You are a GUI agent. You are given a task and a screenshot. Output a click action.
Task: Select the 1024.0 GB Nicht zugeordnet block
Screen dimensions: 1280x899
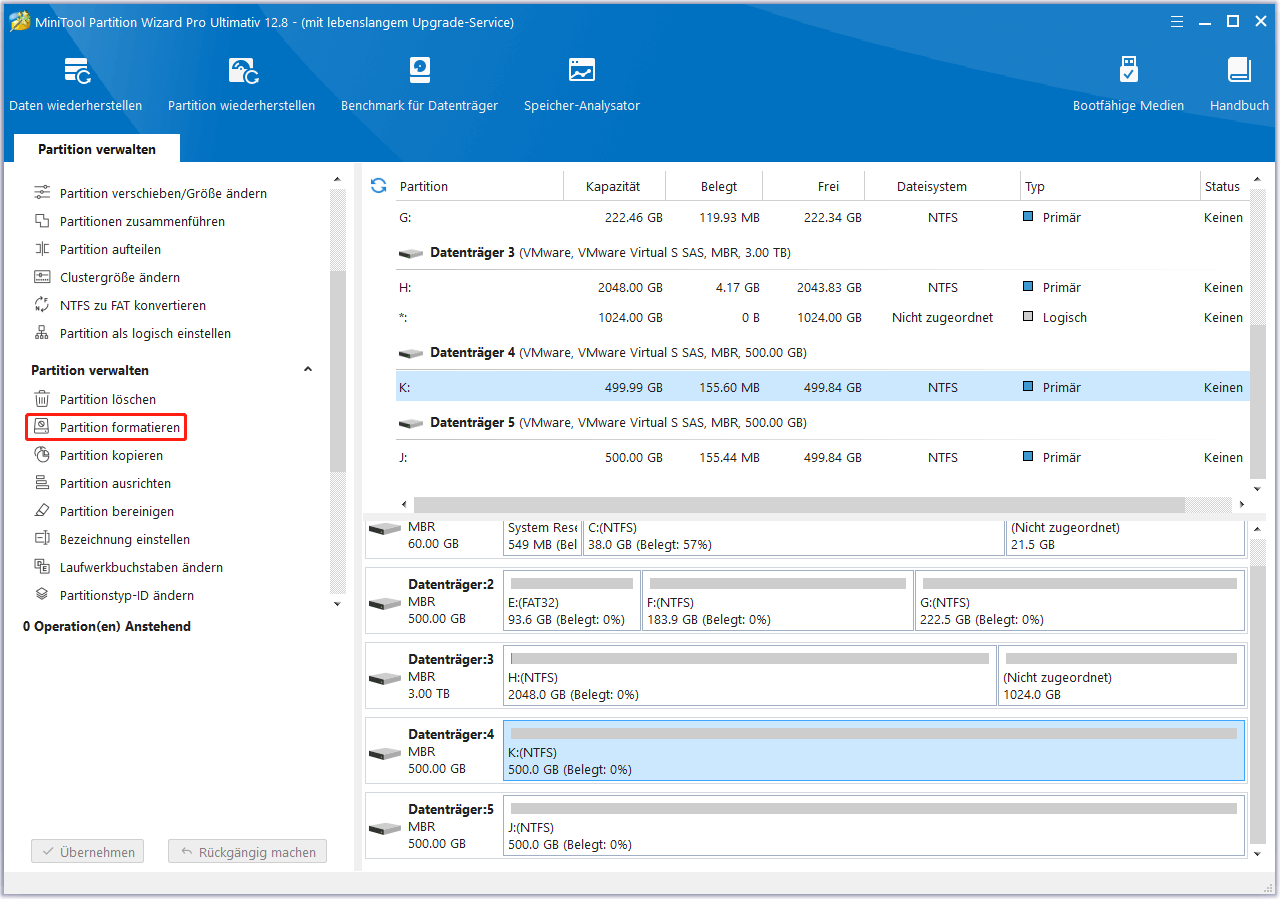point(1122,676)
